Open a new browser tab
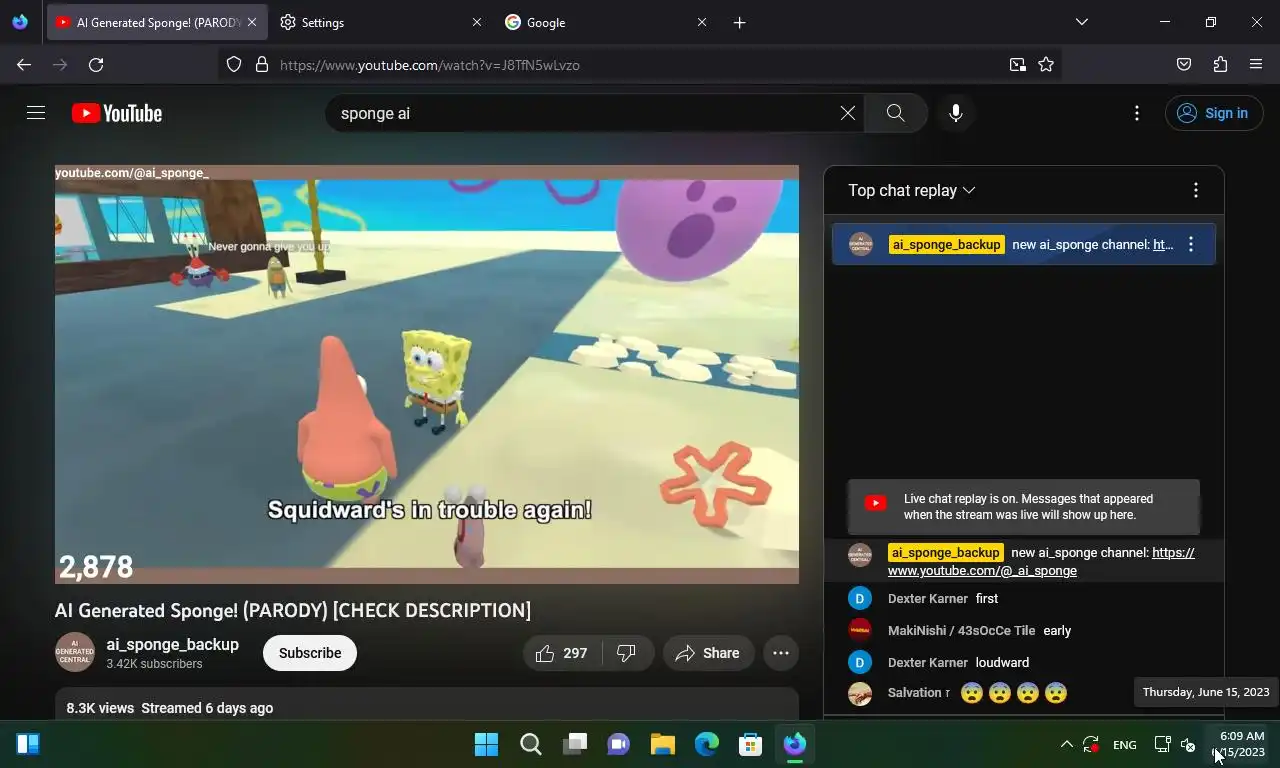Image resolution: width=1280 pixels, height=768 pixels. coord(740,22)
